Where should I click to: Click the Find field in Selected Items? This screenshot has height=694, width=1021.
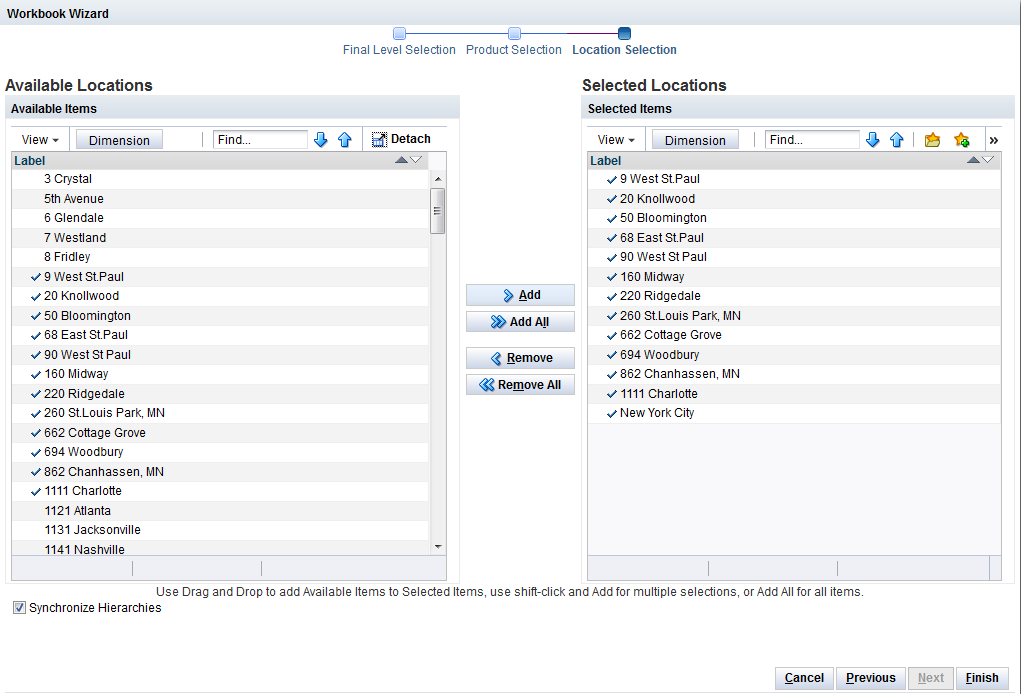[812, 139]
